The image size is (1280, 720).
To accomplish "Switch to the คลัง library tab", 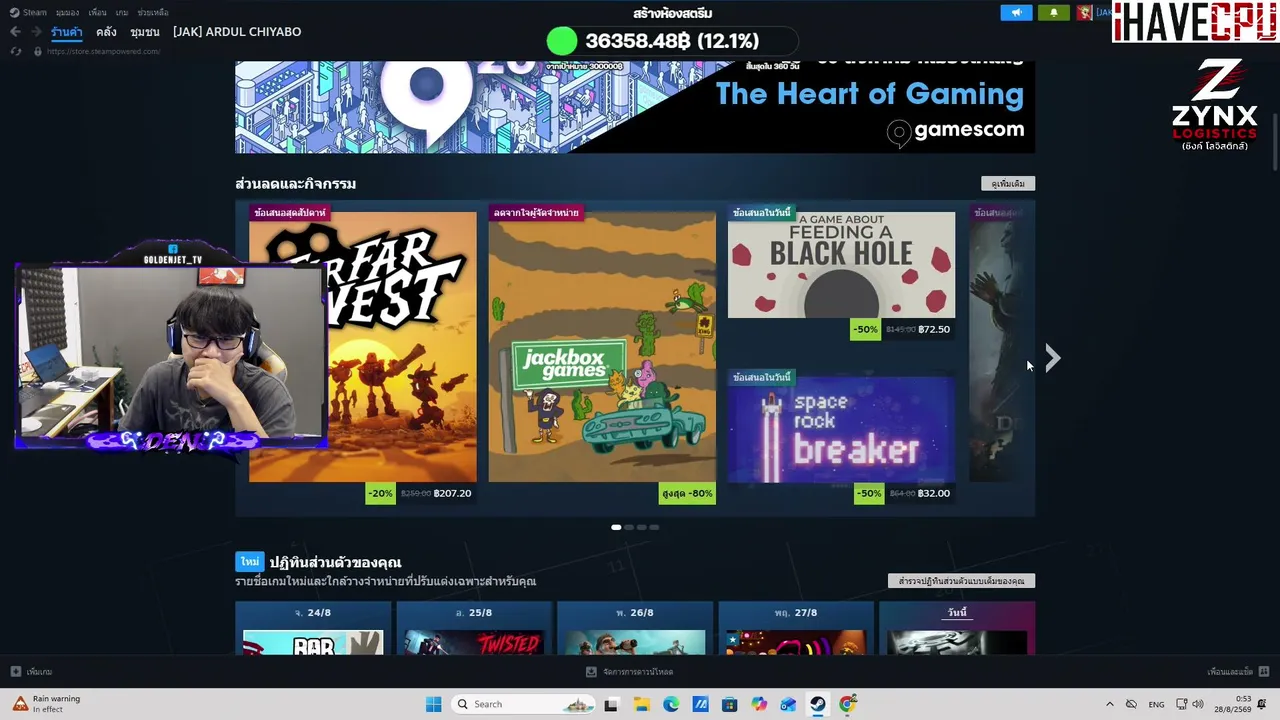I will [107, 32].
